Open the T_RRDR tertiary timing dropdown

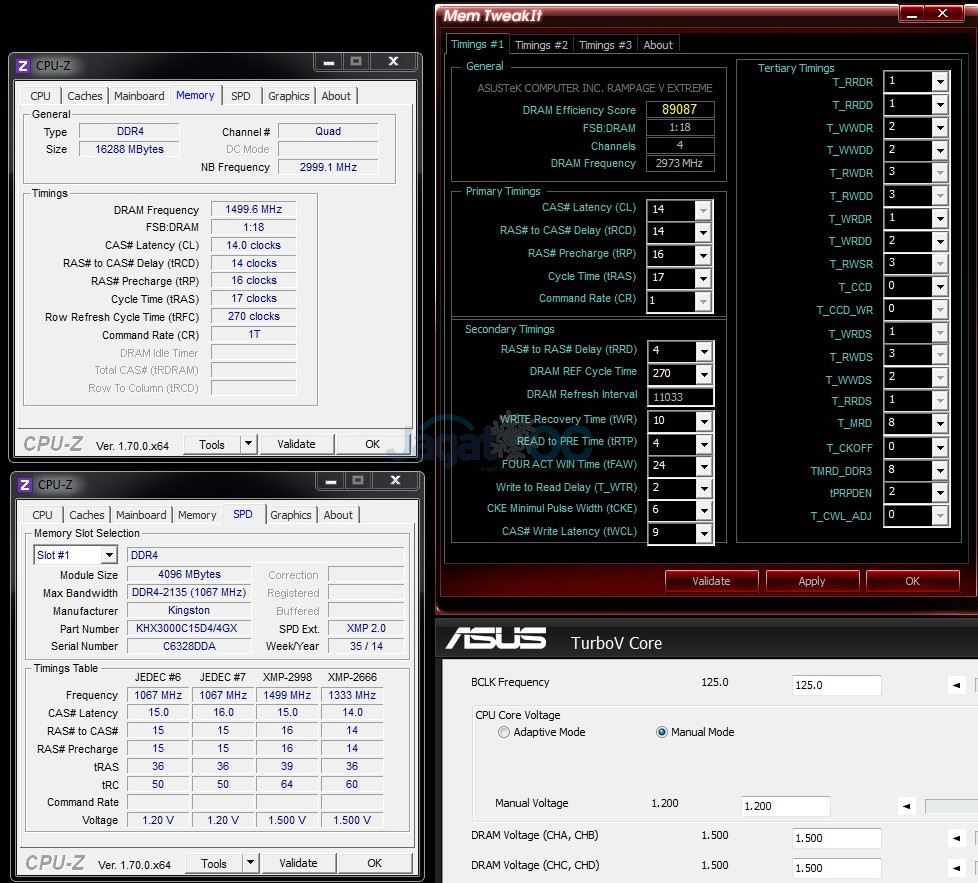tap(940, 82)
